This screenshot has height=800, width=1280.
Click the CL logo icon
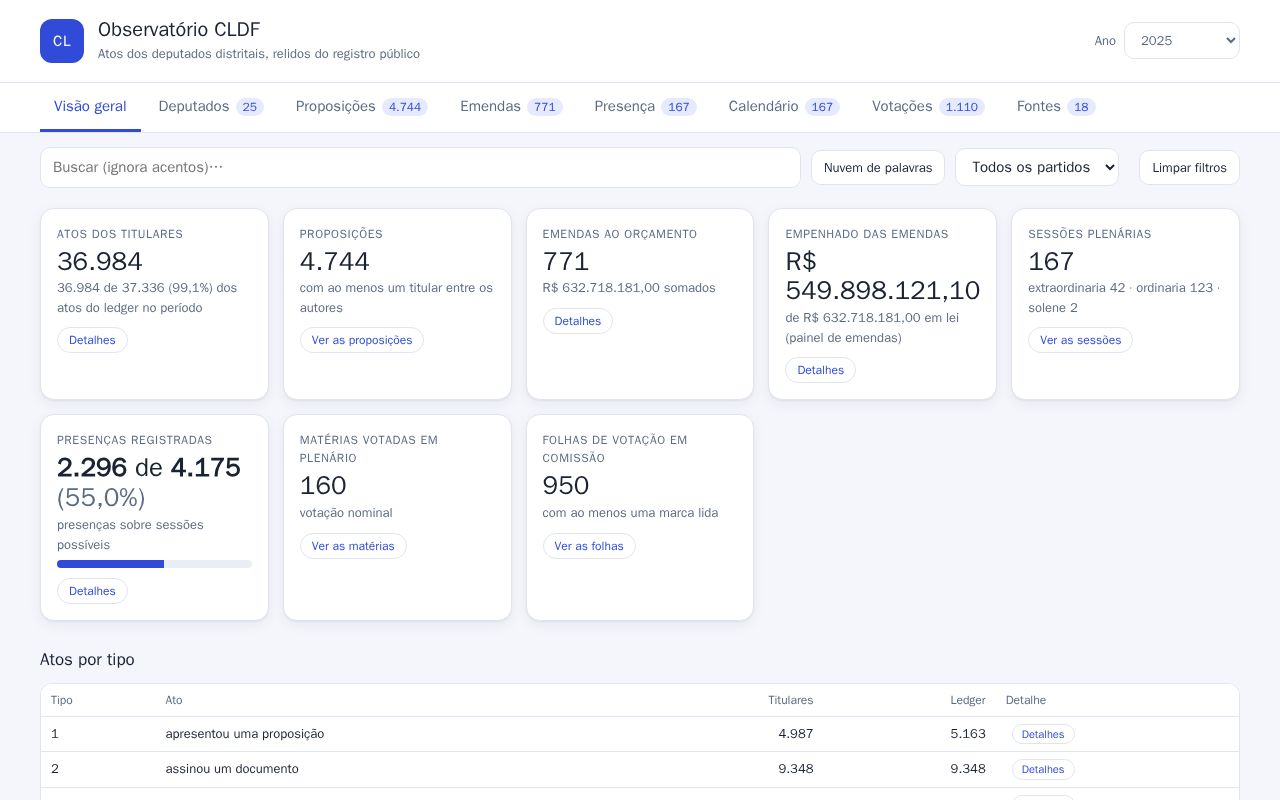click(62, 41)
